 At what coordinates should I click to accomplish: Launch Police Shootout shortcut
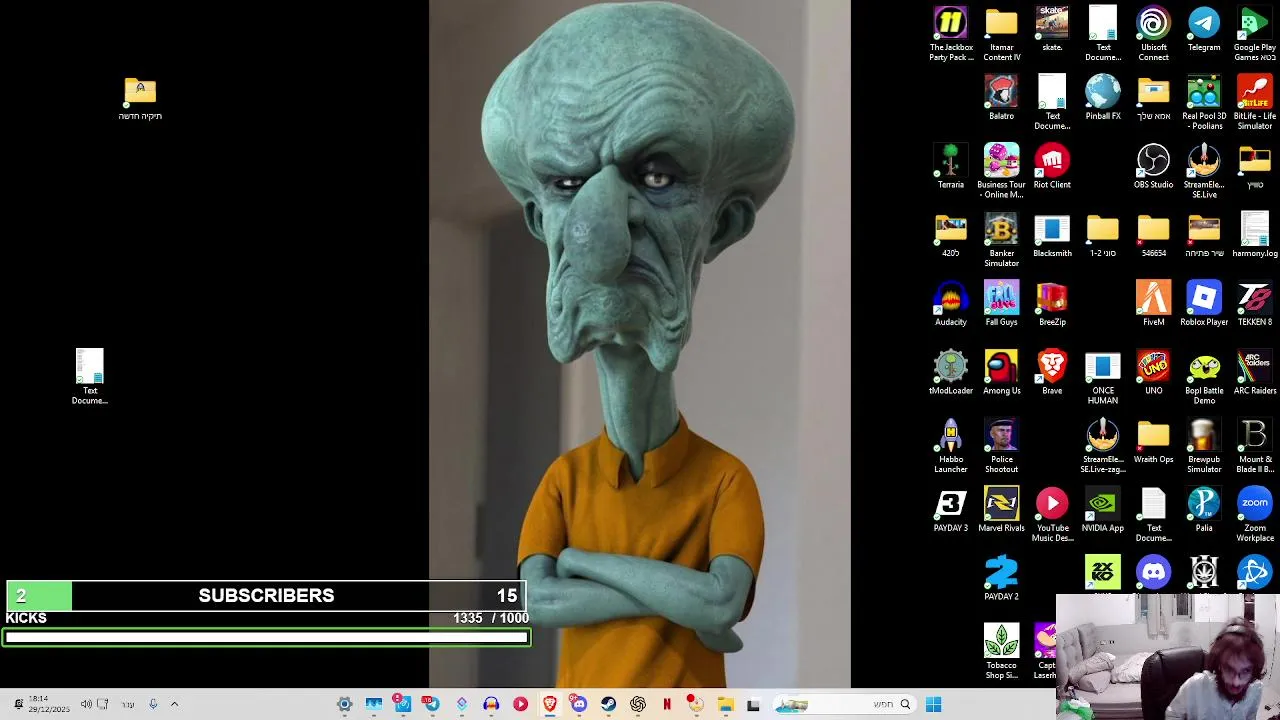[x=1001, y=447]
